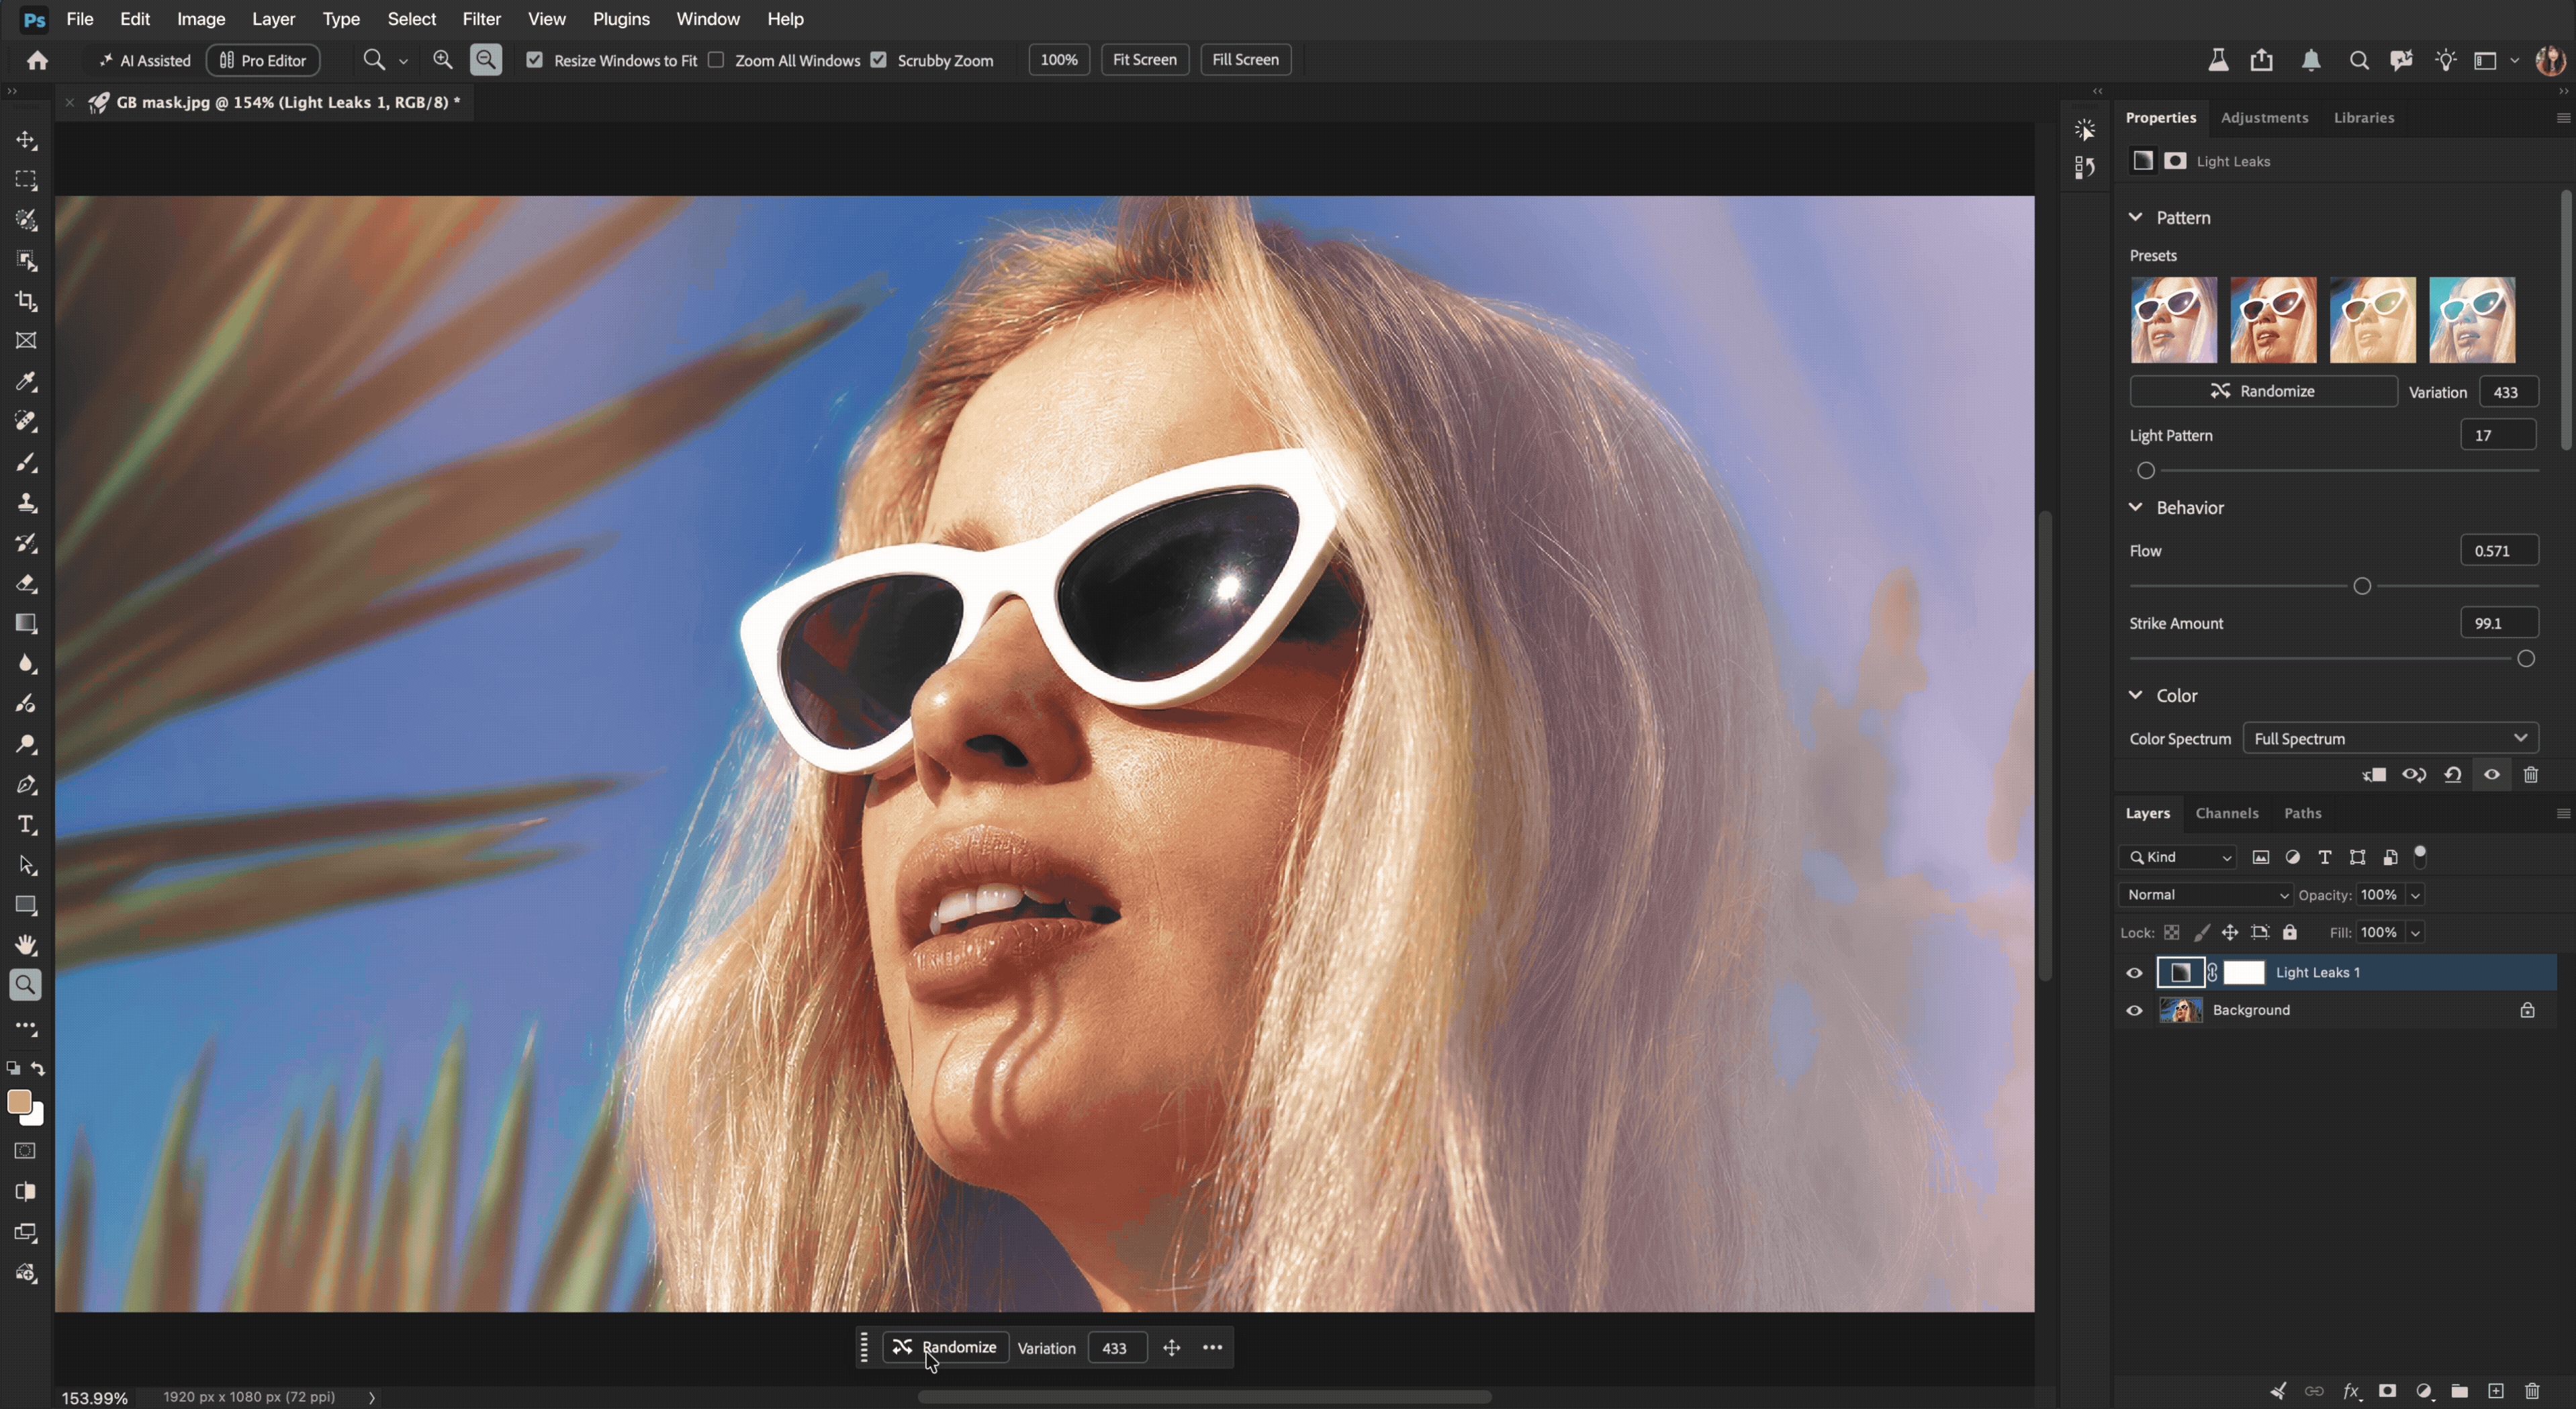The width and height of the screenshot is (2576, 1409).
Task: Open the Normal blend mode dropdown
Action: (2205, 895)
